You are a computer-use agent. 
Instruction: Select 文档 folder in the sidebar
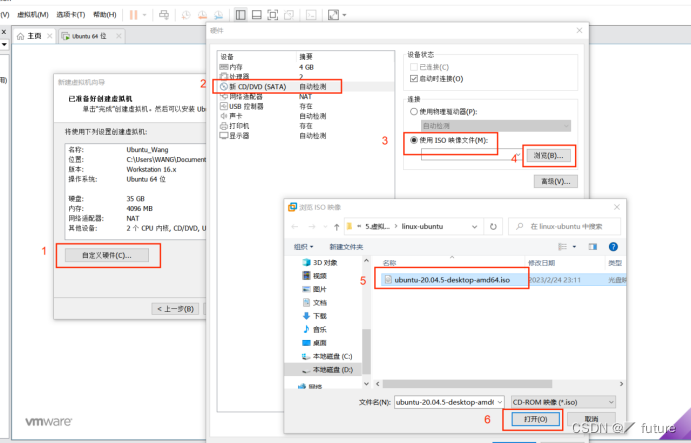[x=315, y=302]
